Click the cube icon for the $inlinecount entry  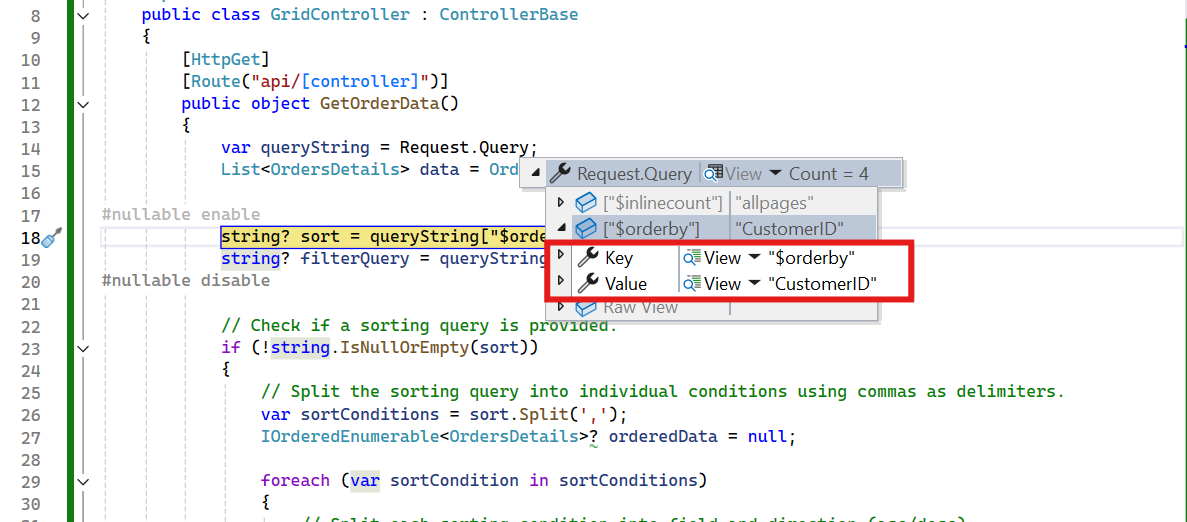point(586,203)
